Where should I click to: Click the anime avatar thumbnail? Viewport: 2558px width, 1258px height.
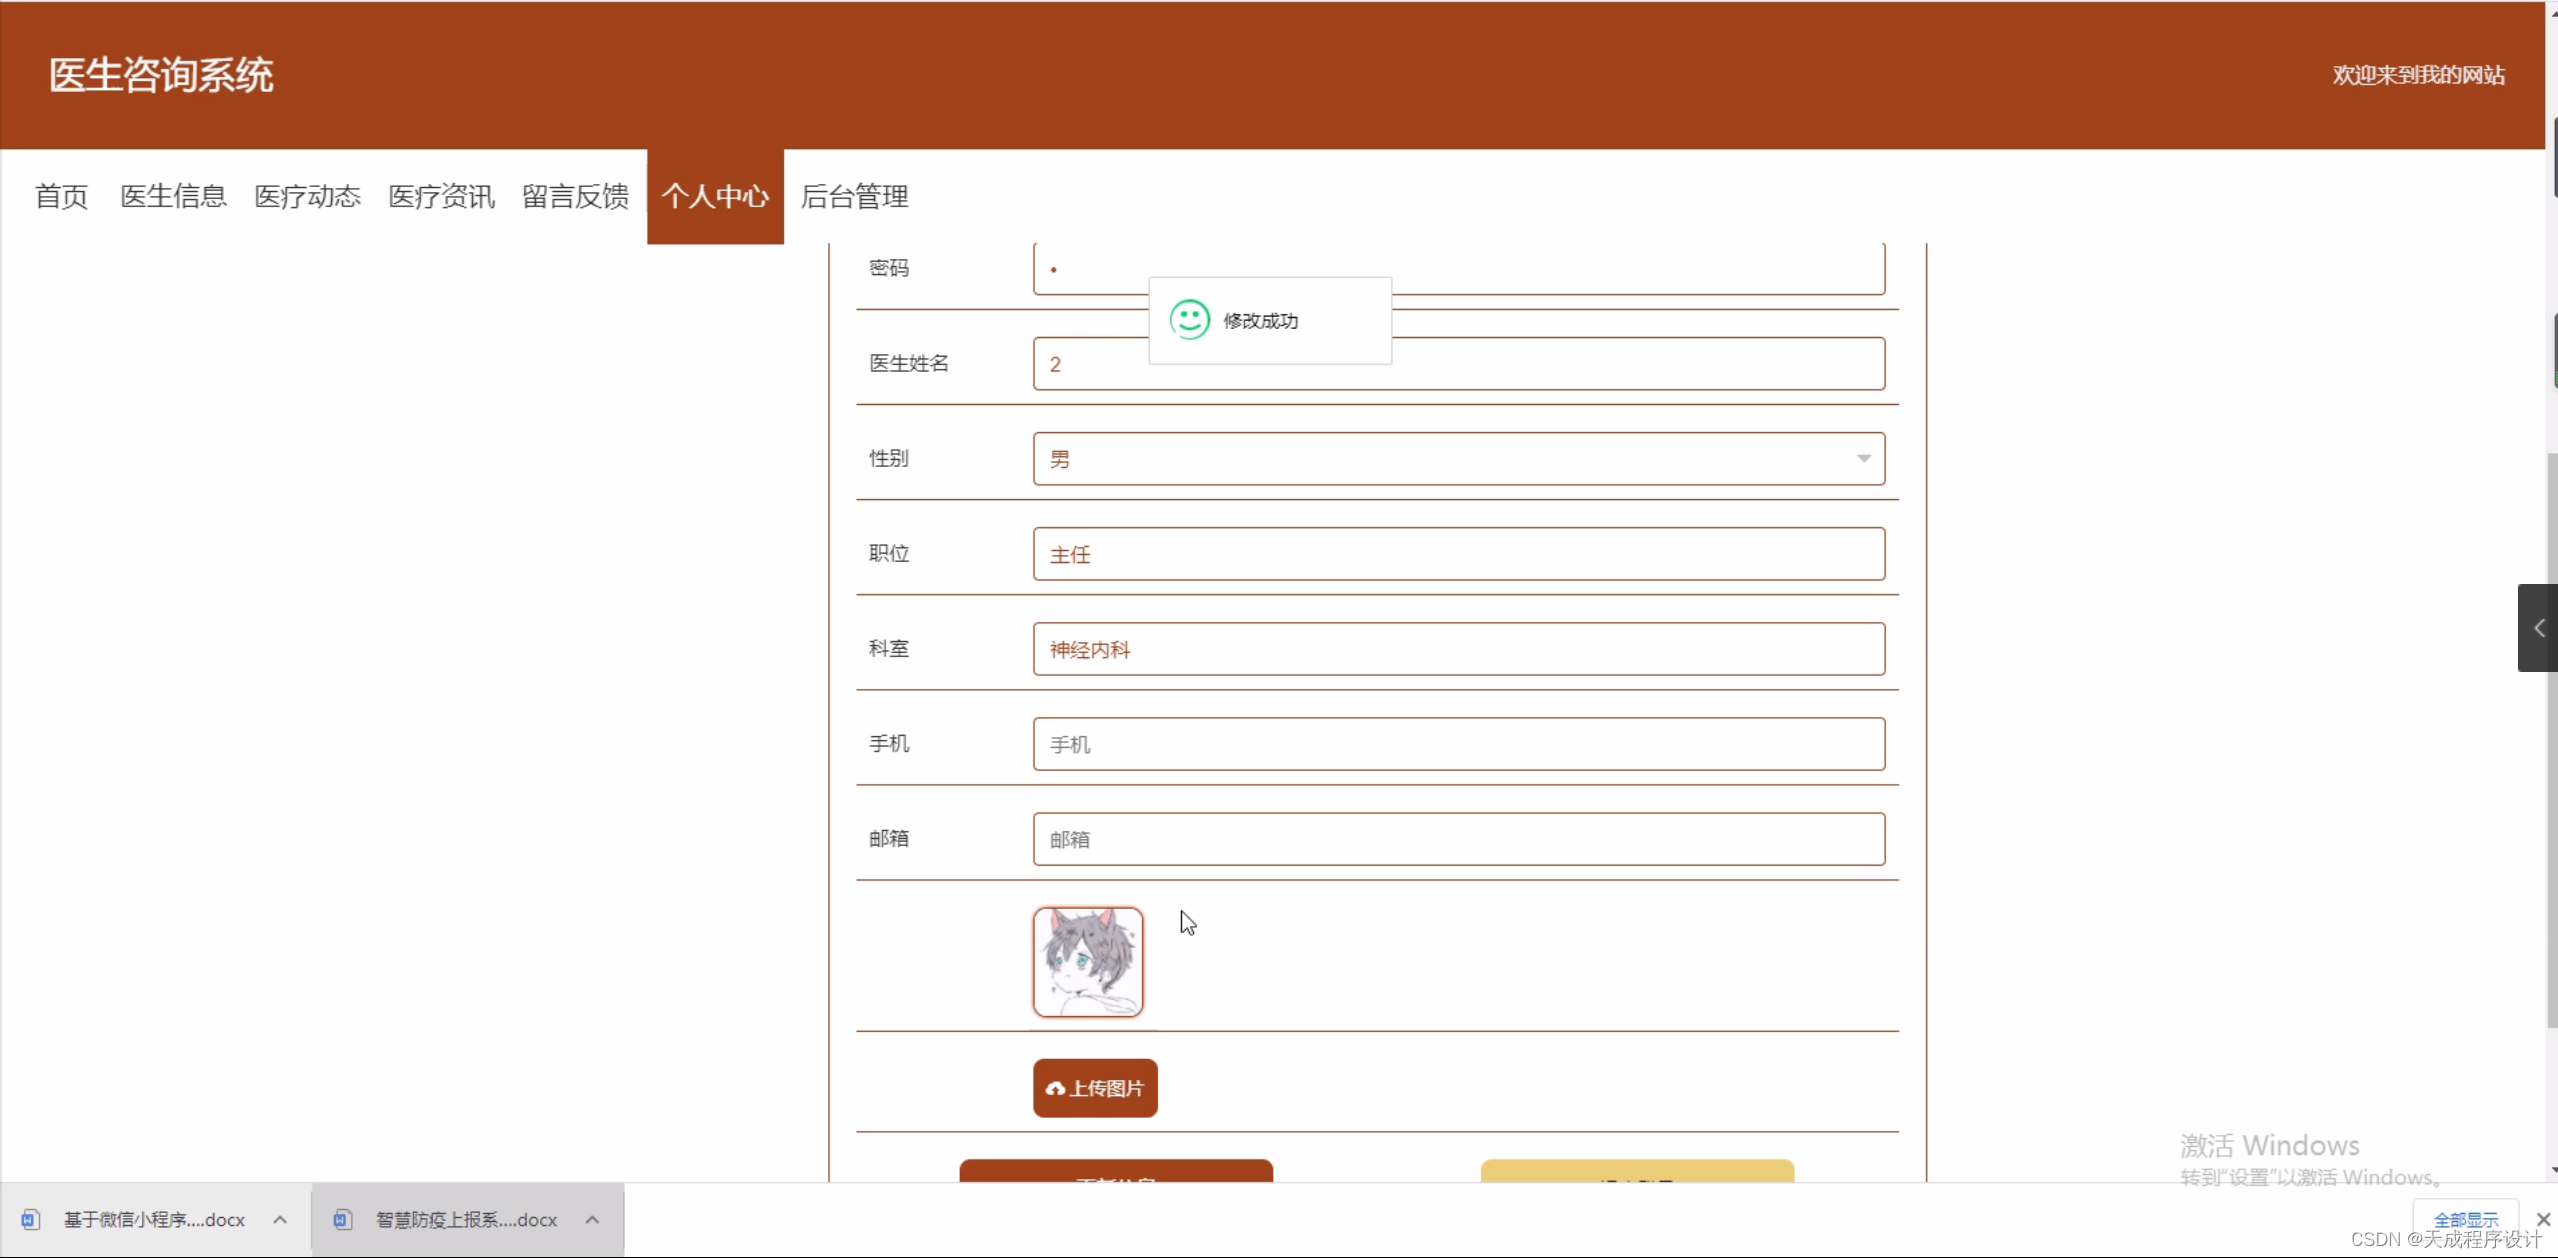[x=1087, y=961]
